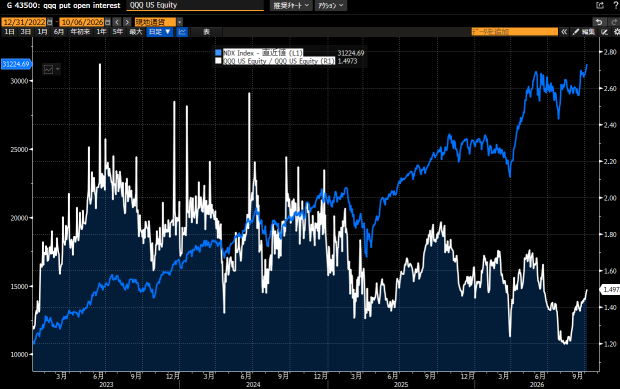Click the chart title G 43500: qqq put open interest
Screen dimensions: 620x389
[63, 6]
